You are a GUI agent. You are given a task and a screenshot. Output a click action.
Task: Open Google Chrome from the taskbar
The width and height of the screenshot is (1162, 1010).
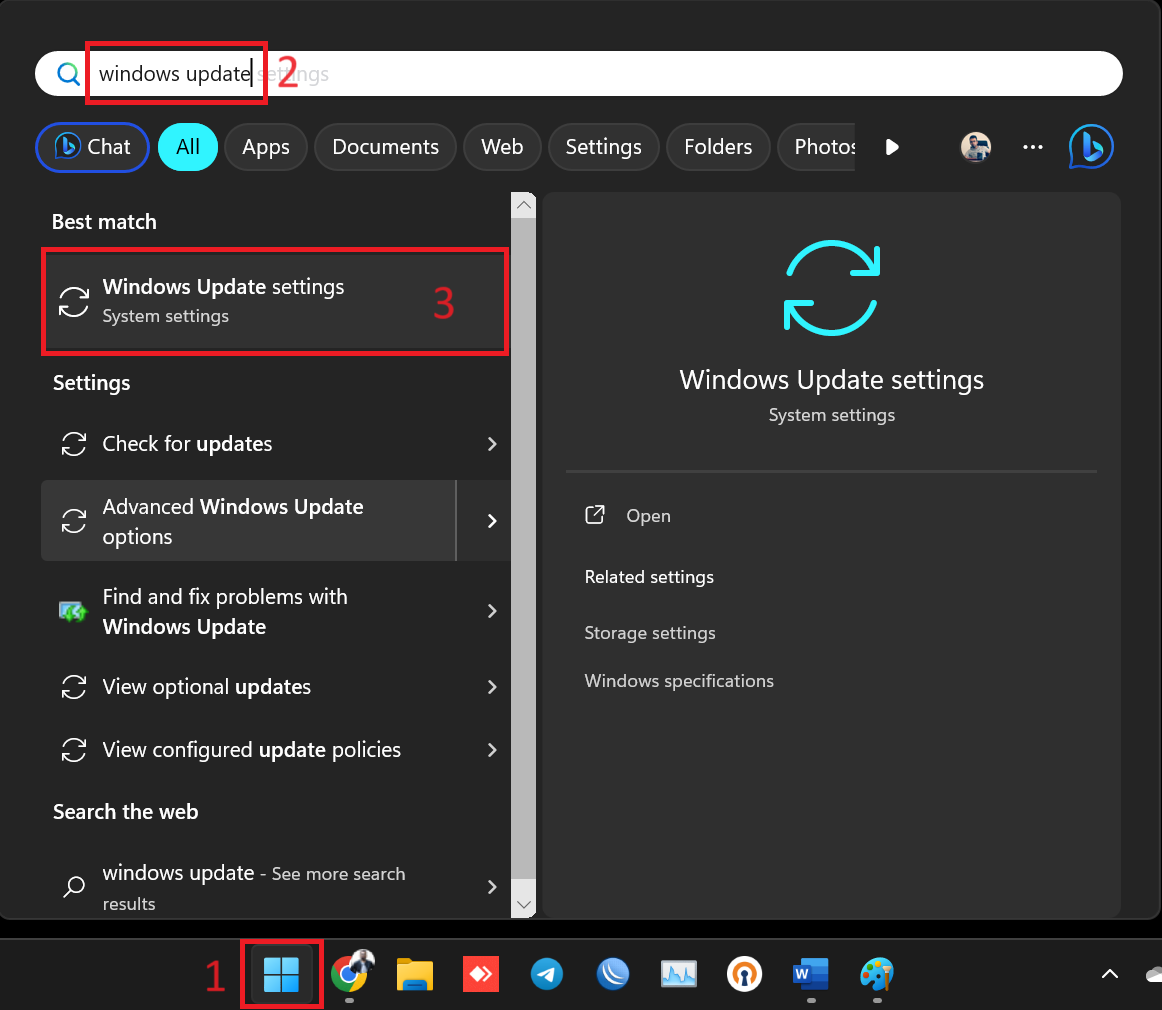tap(351, 974)
